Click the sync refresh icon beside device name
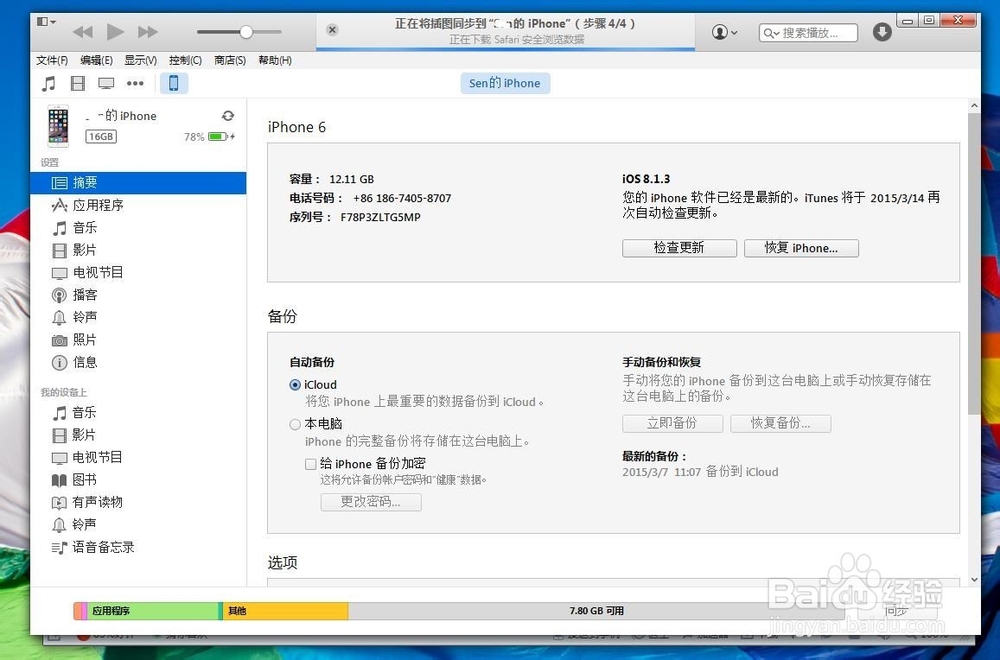Image resolution: width=1000 pixels, height=660 pixels. tap(227, 116)
